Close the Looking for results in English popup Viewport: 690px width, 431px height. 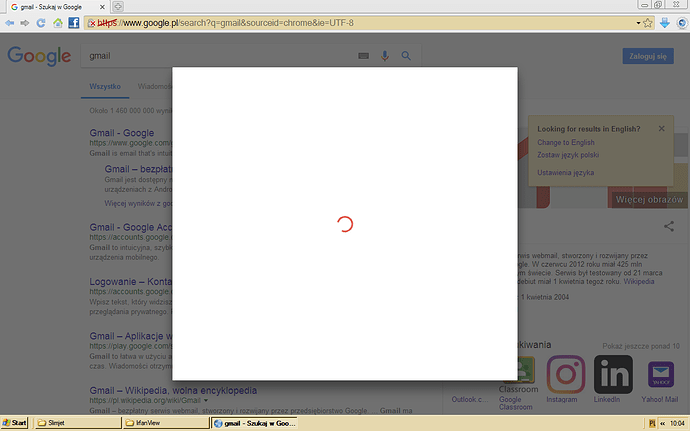click(661, 129)
